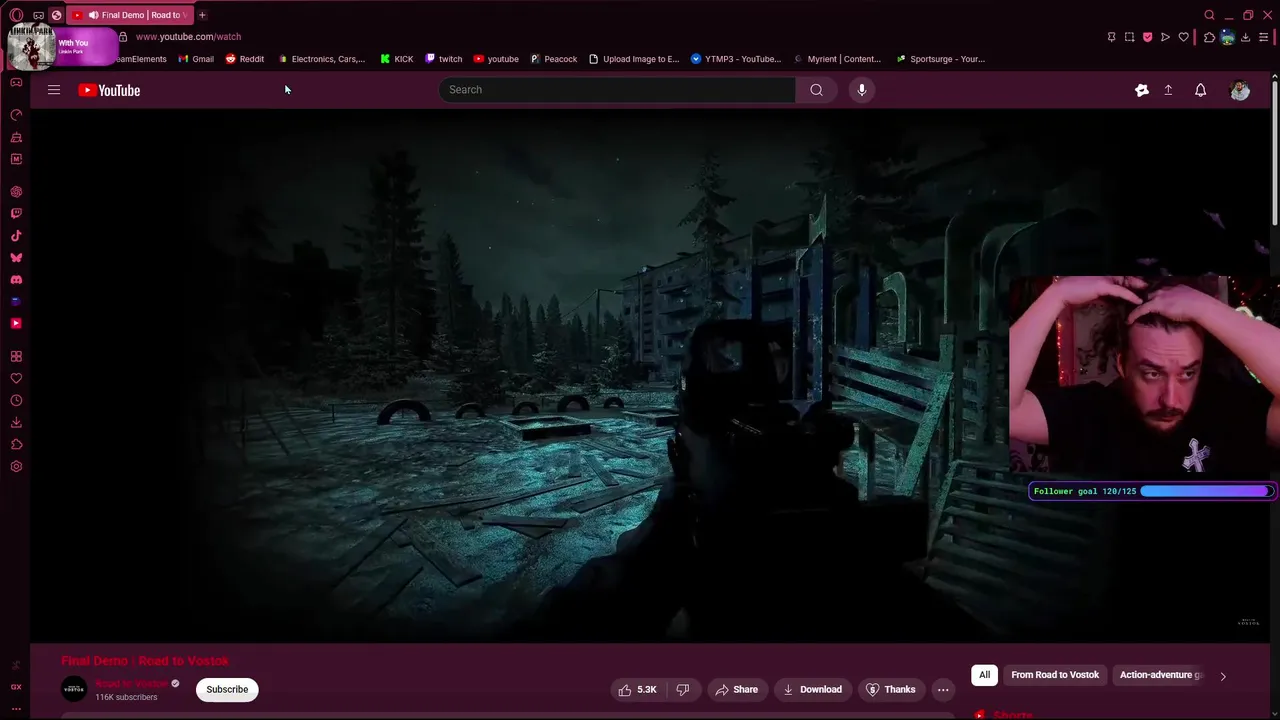Add a new browser tab
Screen dimensions: 1280x720
click(202, 15)
